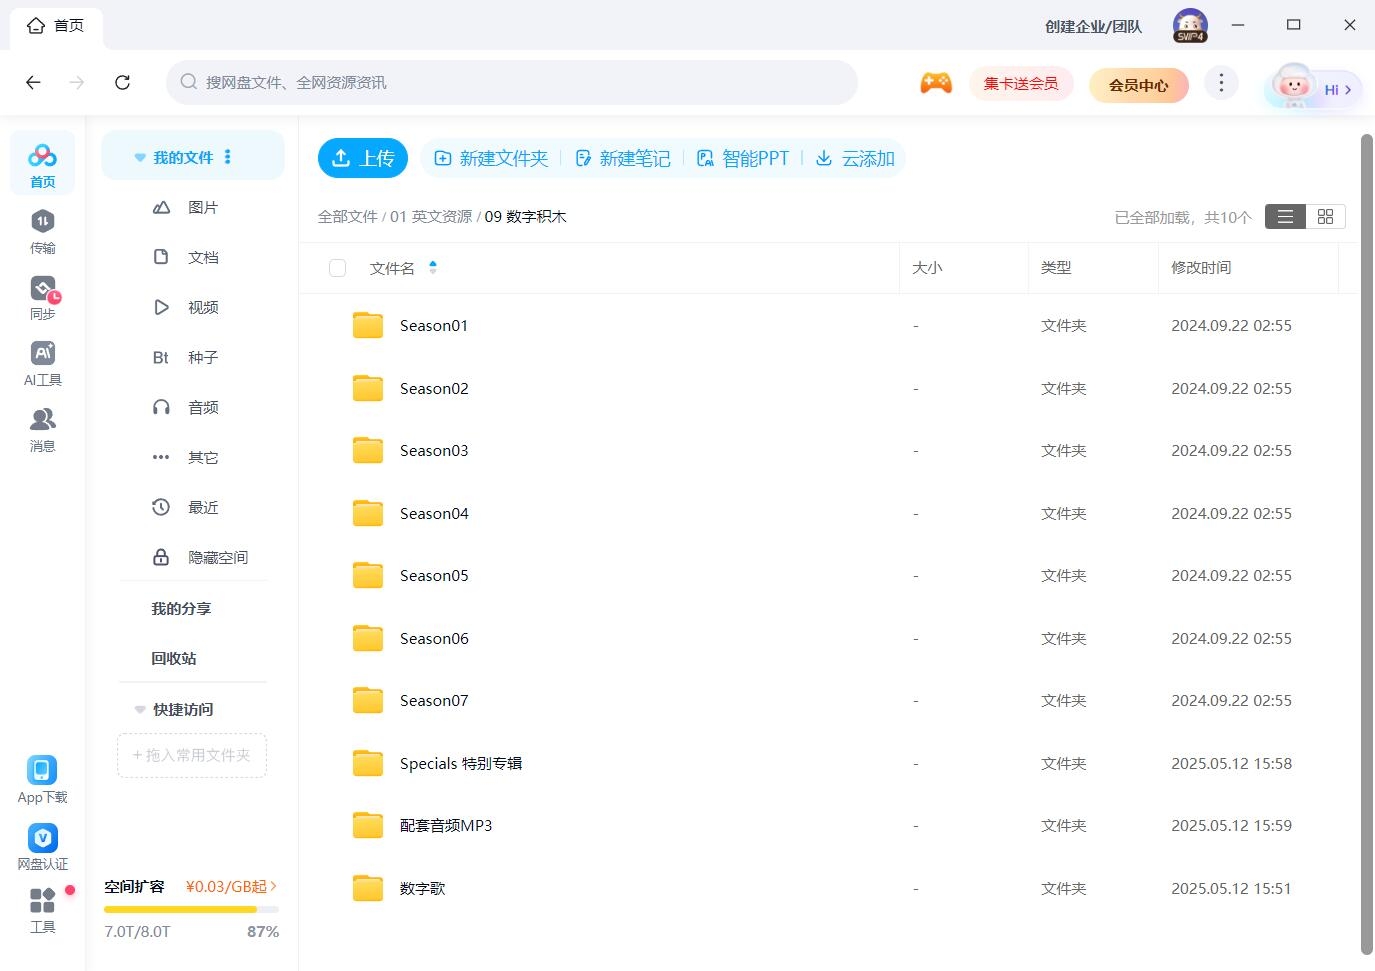Click 新建文件夹 to create folder
Viewport: 1375px width, 971px height.
click(x=491, y=158)
